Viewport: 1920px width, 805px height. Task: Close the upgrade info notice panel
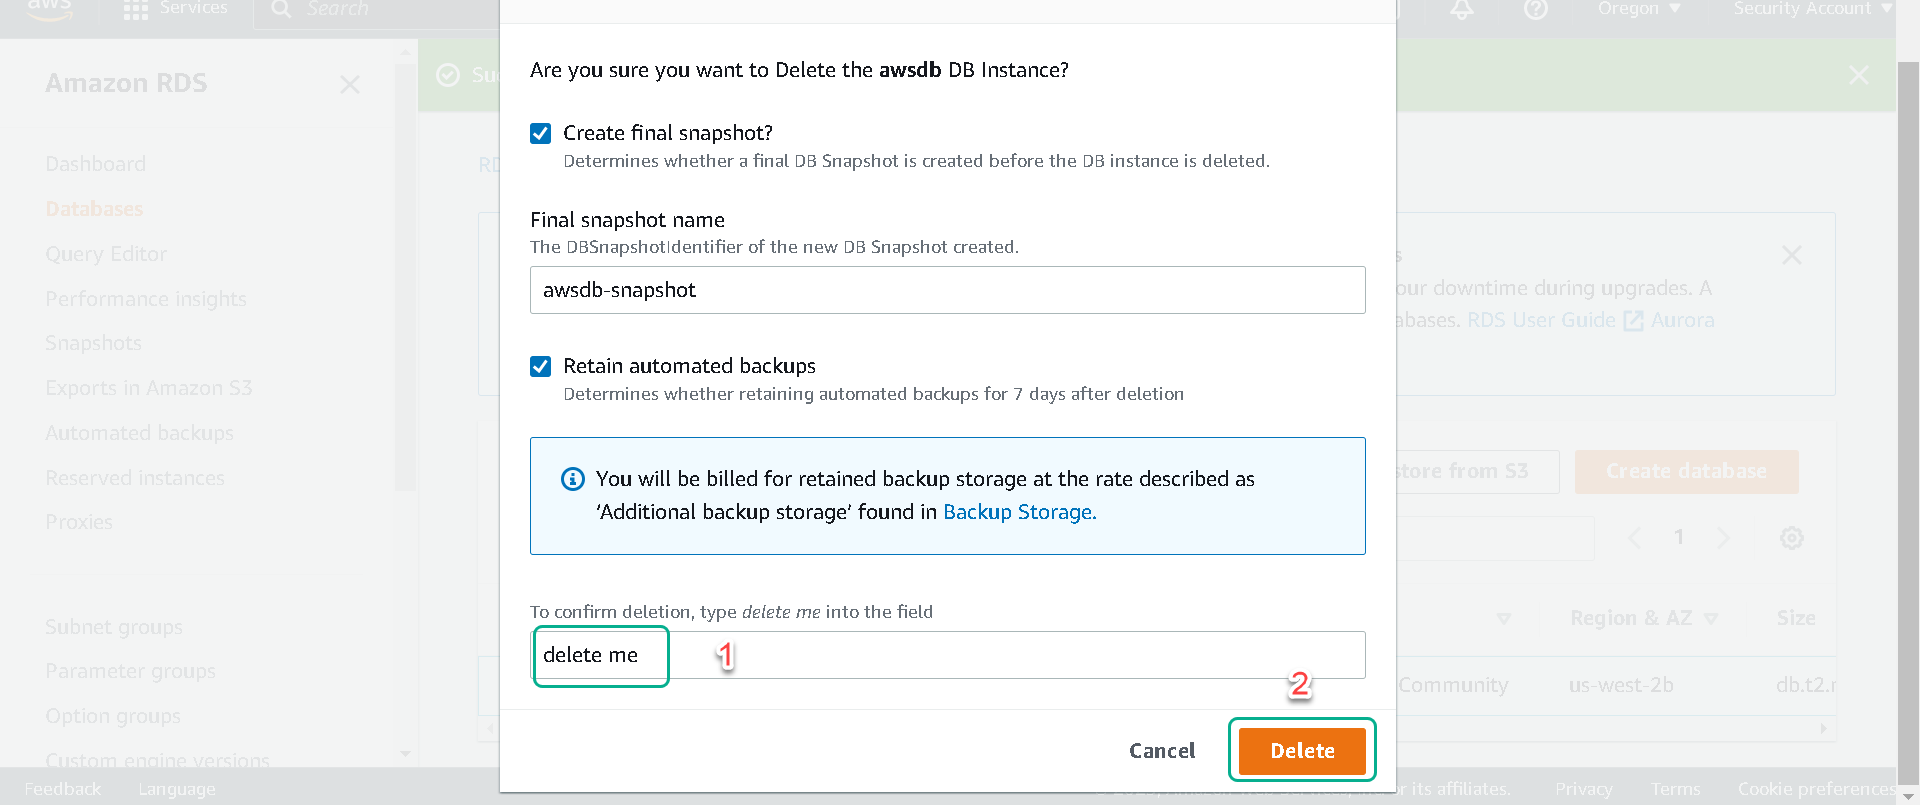click(1791, 255)
